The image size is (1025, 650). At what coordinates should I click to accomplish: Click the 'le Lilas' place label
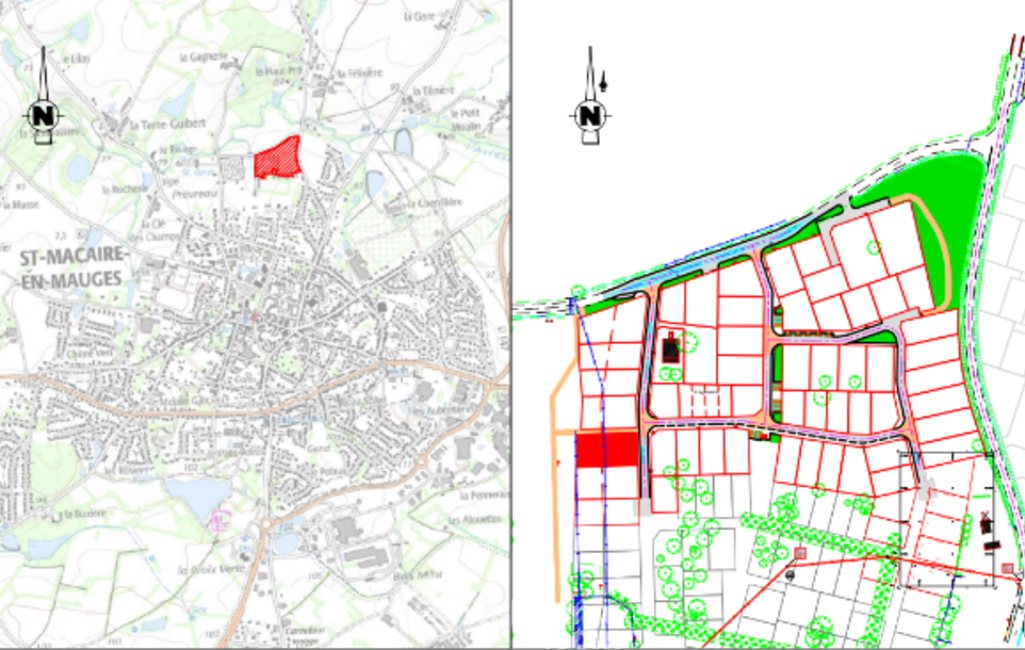click(x=76, y=59)
